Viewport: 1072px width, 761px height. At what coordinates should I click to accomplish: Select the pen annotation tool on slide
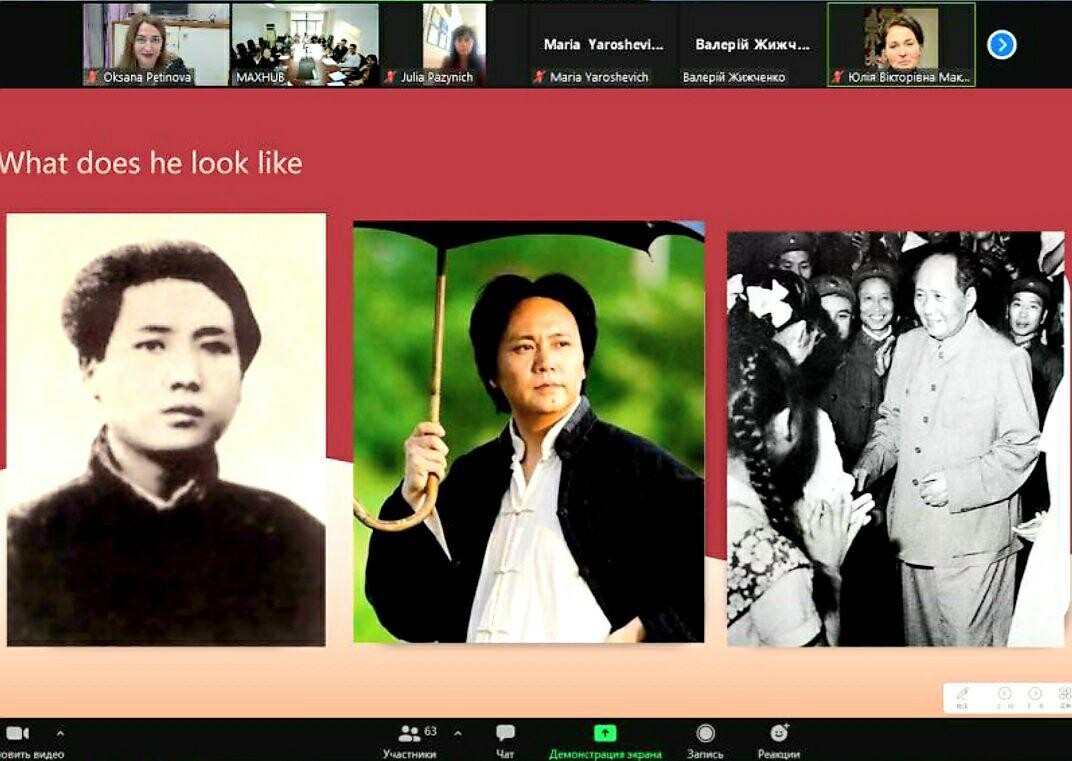962,694
